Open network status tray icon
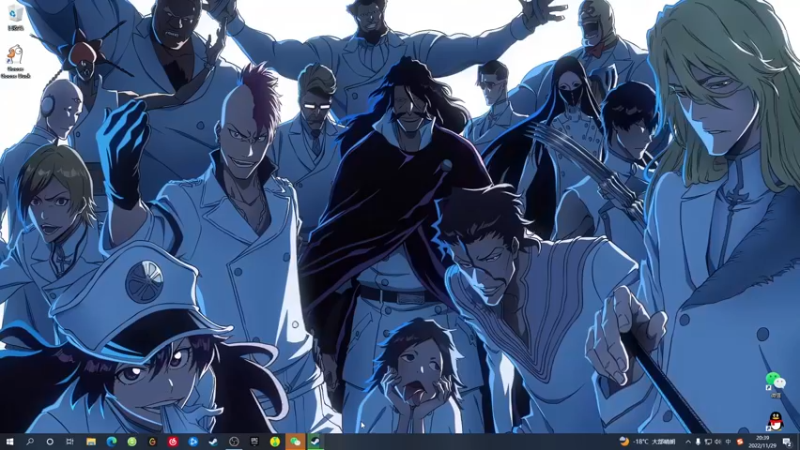The height and width of the screenshot is (450, 800). pos(708,442)
